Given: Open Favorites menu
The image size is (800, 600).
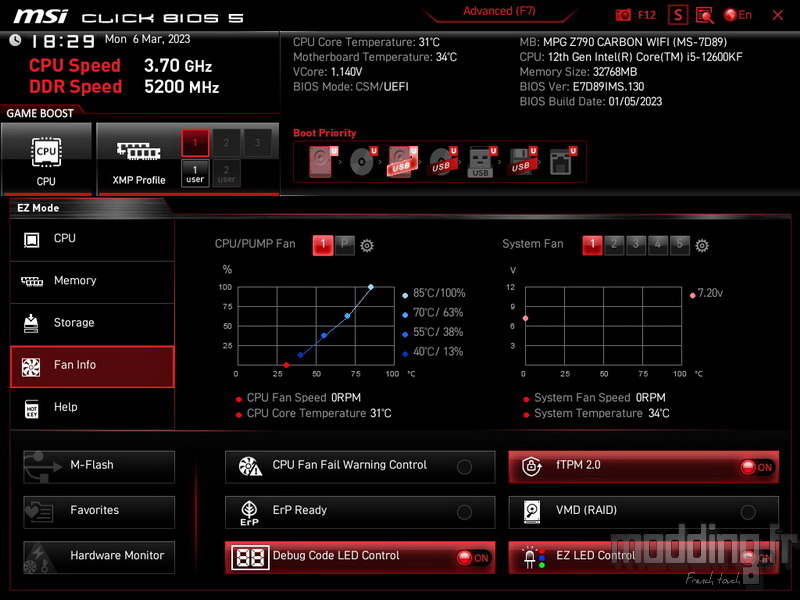Looking at the screenshot, I should point(99,512).
